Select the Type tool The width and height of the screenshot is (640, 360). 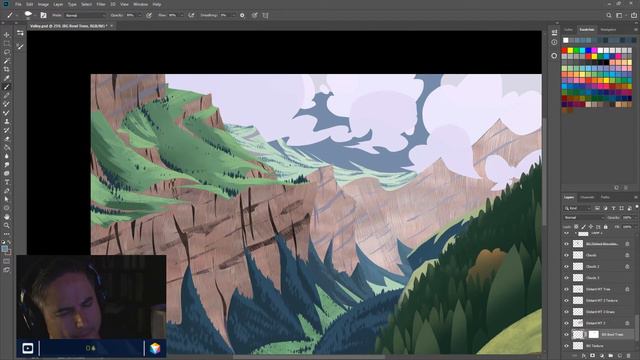coord(7,182)
